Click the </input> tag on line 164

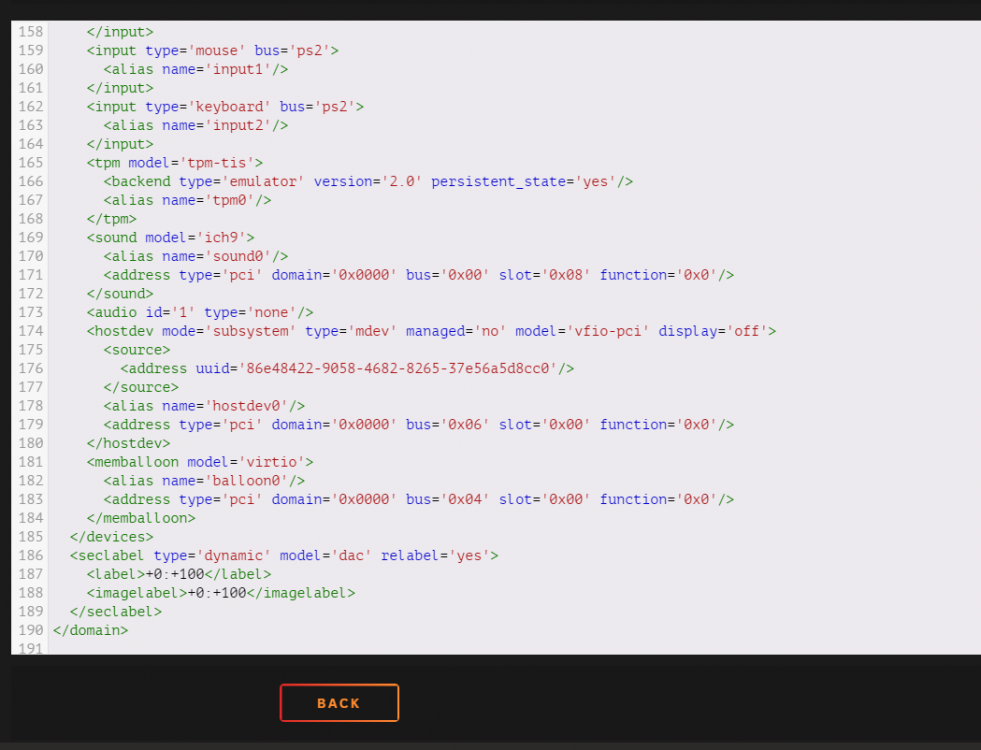tap(120, 144)
